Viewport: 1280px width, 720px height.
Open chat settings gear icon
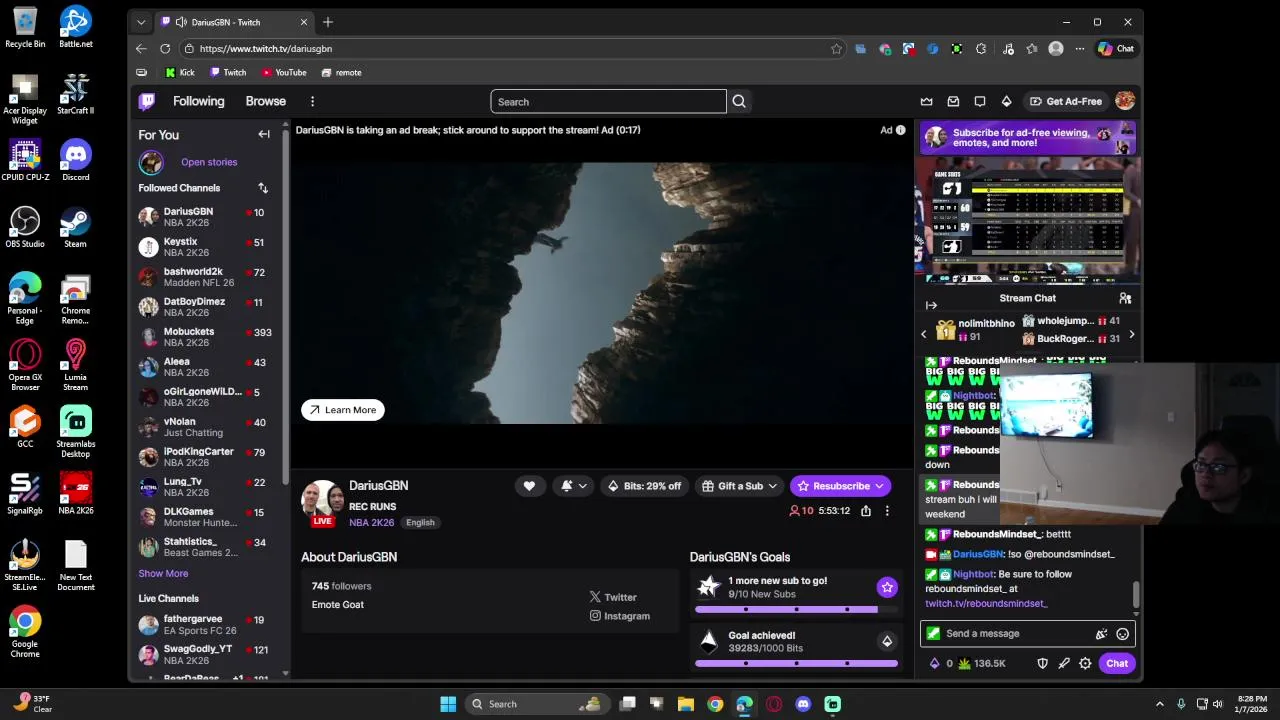click(x=1085, y=663)
